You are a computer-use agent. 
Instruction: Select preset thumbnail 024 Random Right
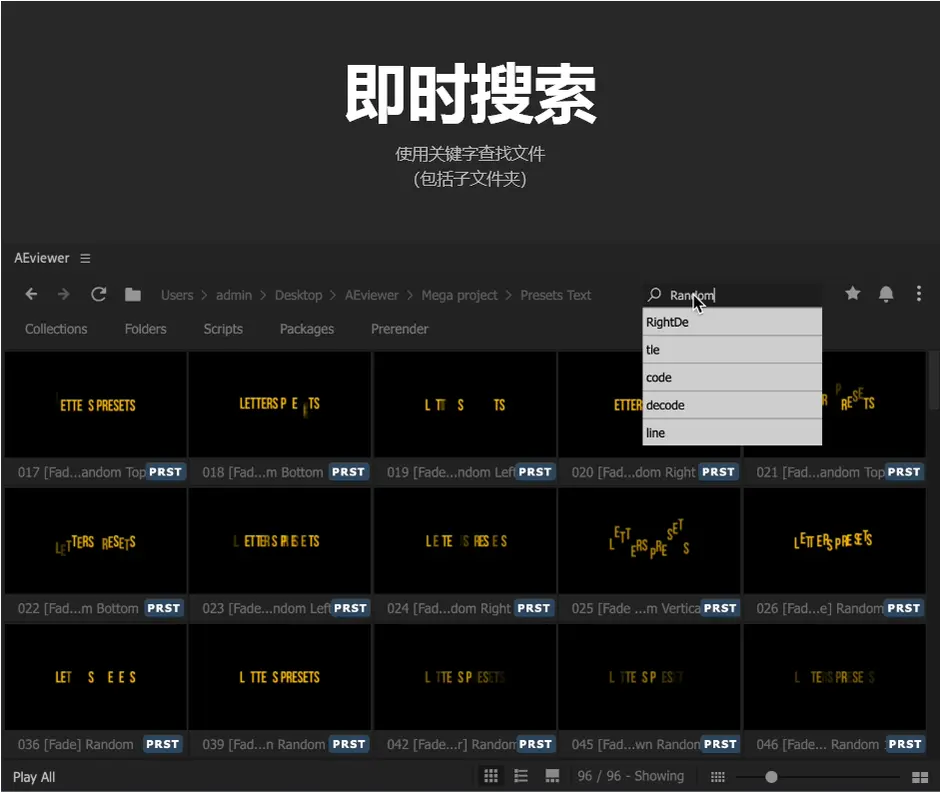pos(465,541)
